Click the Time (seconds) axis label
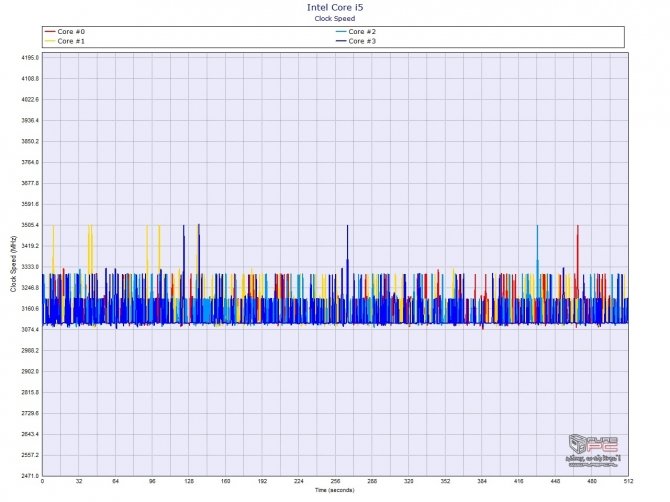 (335, 490)
